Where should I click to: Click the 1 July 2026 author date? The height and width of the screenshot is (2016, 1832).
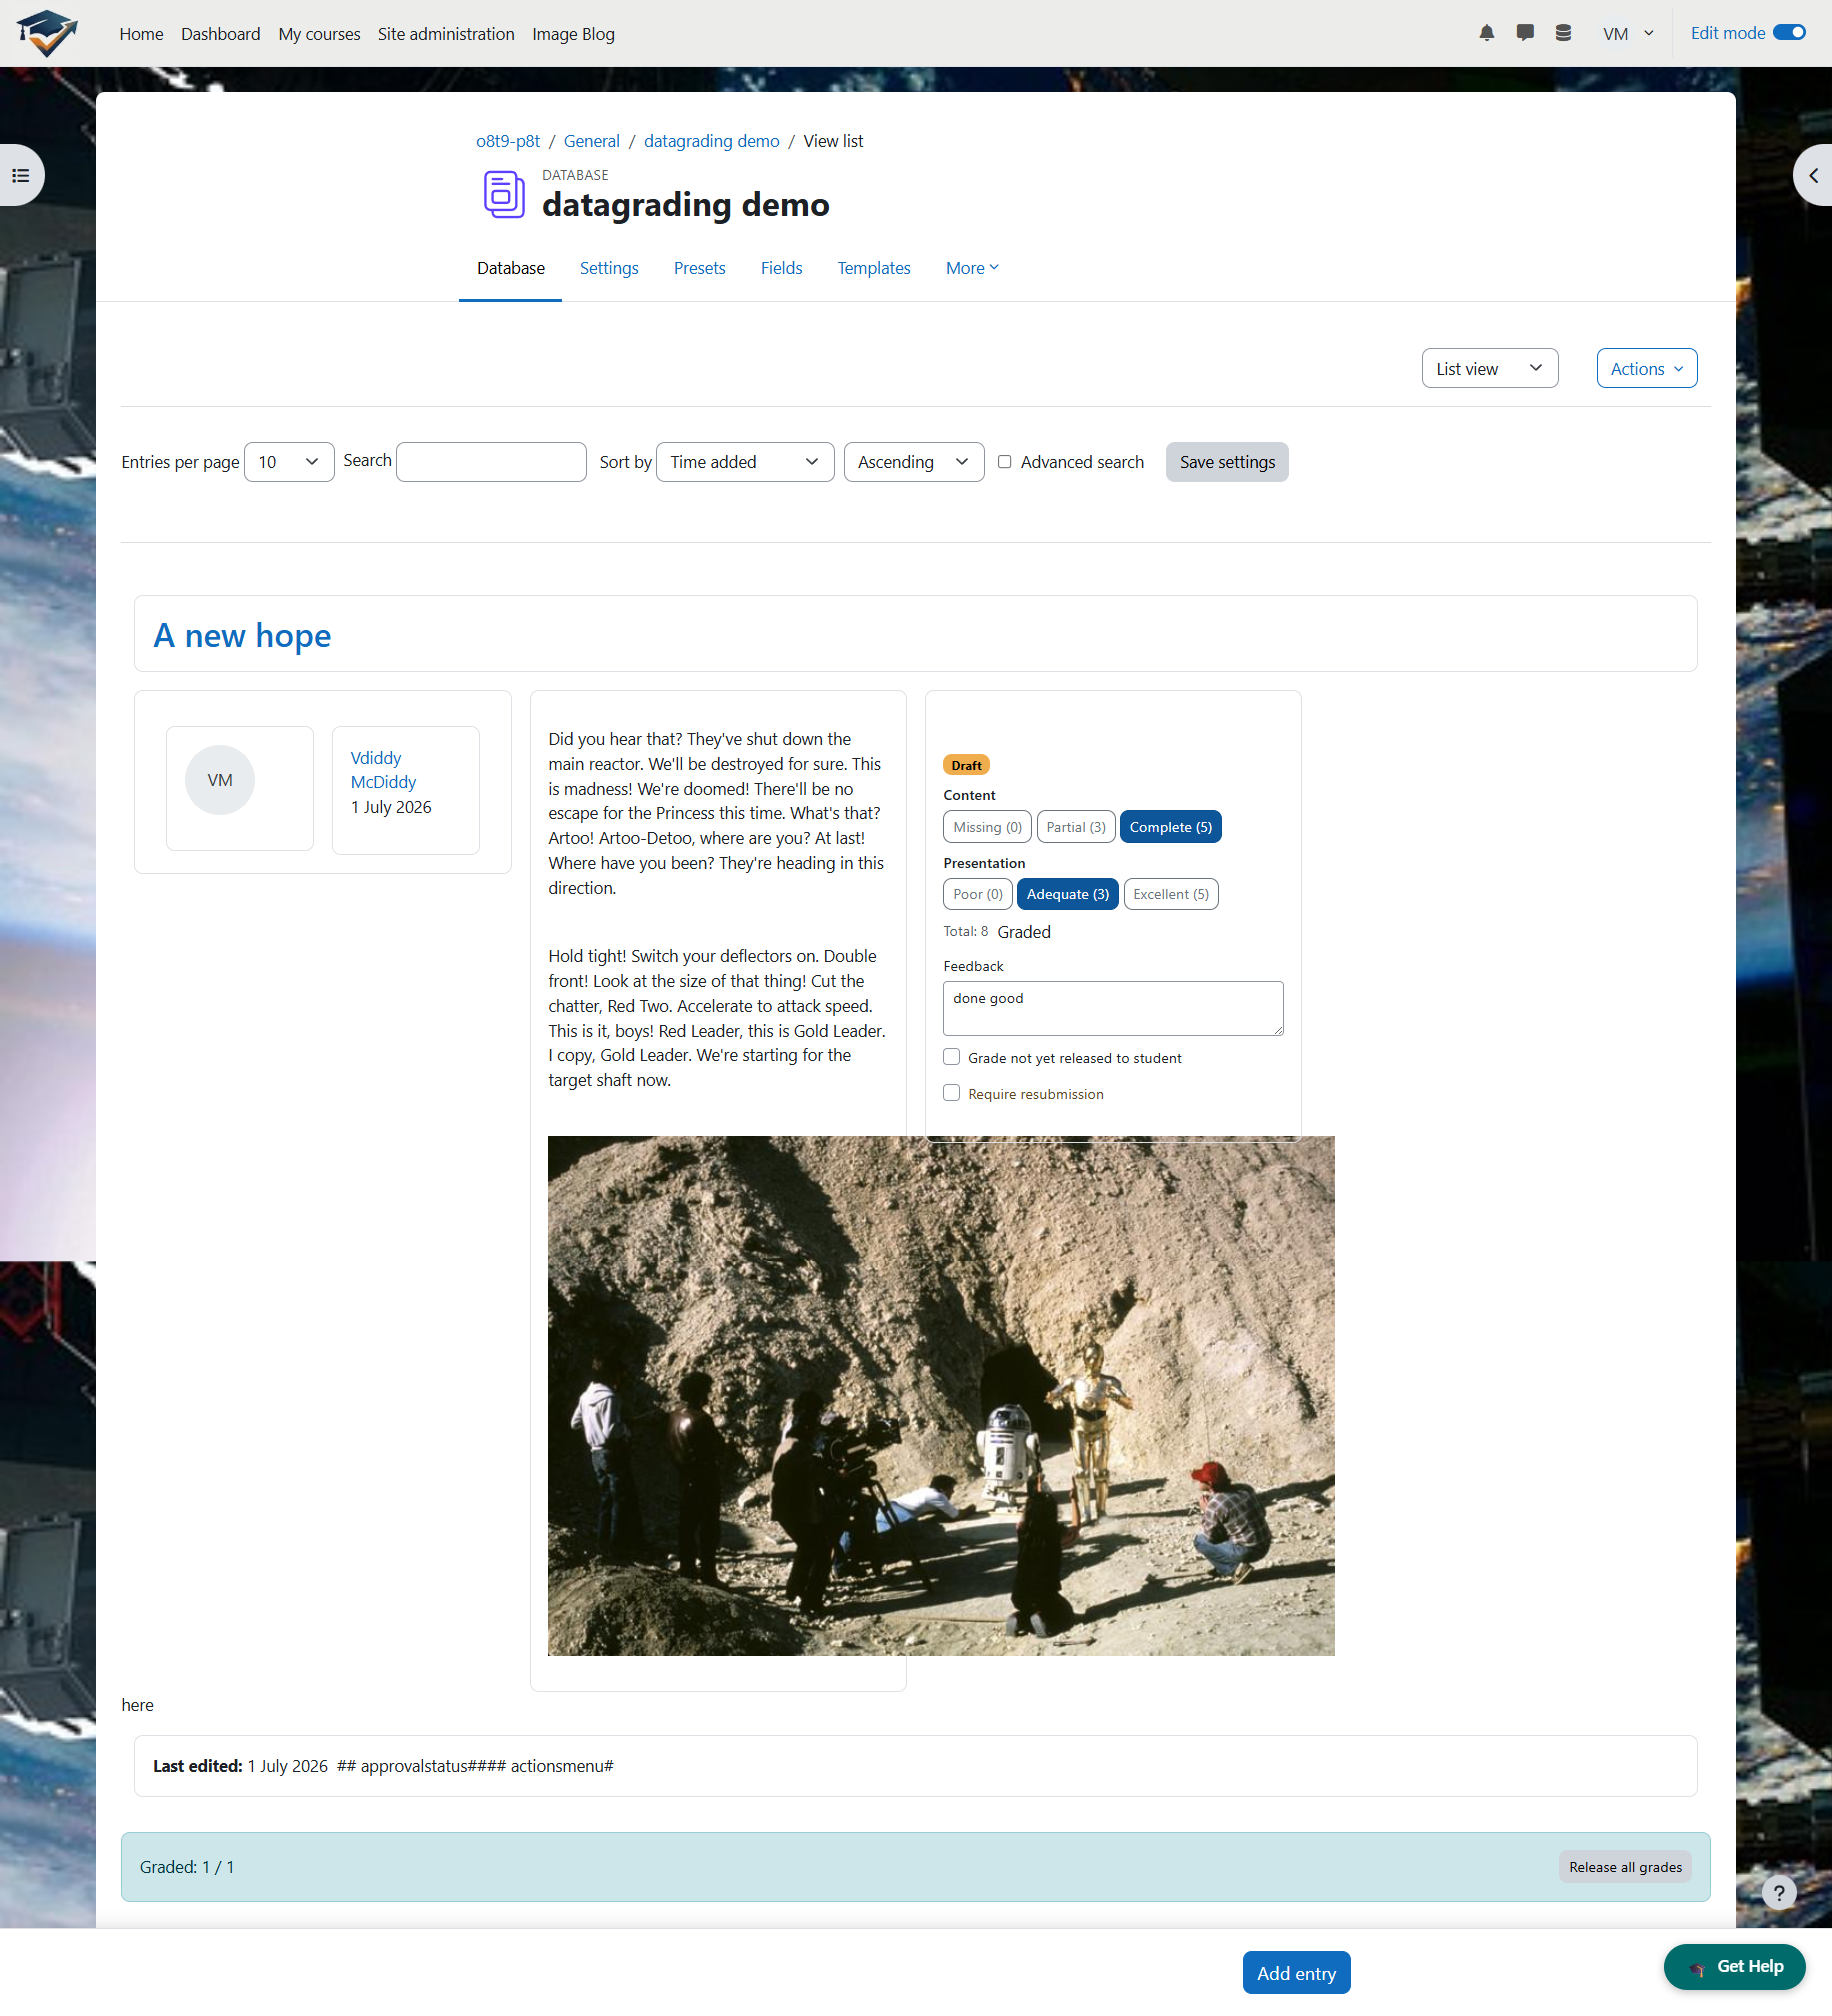coord(391,807)
